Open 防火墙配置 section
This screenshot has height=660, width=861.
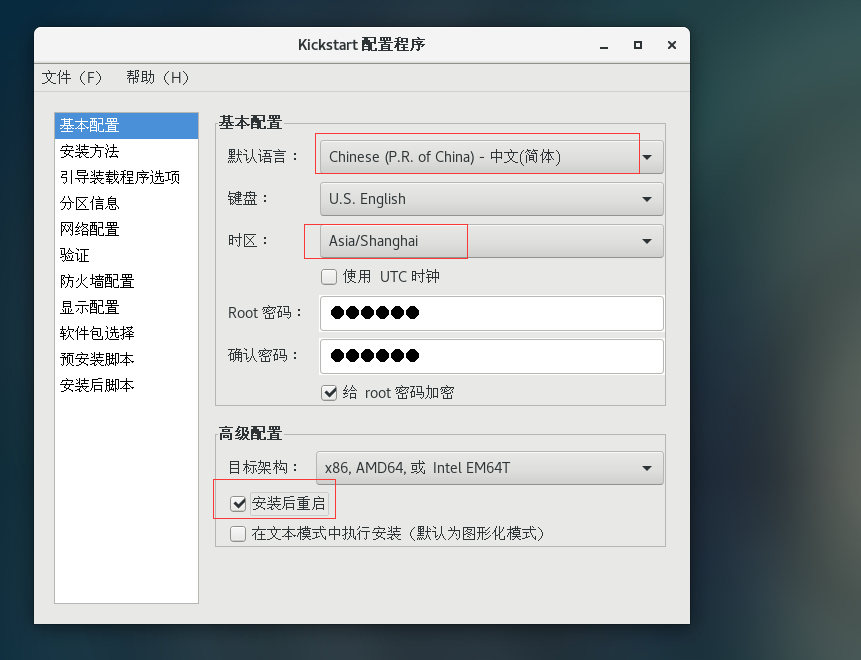[x=126, y=282]
